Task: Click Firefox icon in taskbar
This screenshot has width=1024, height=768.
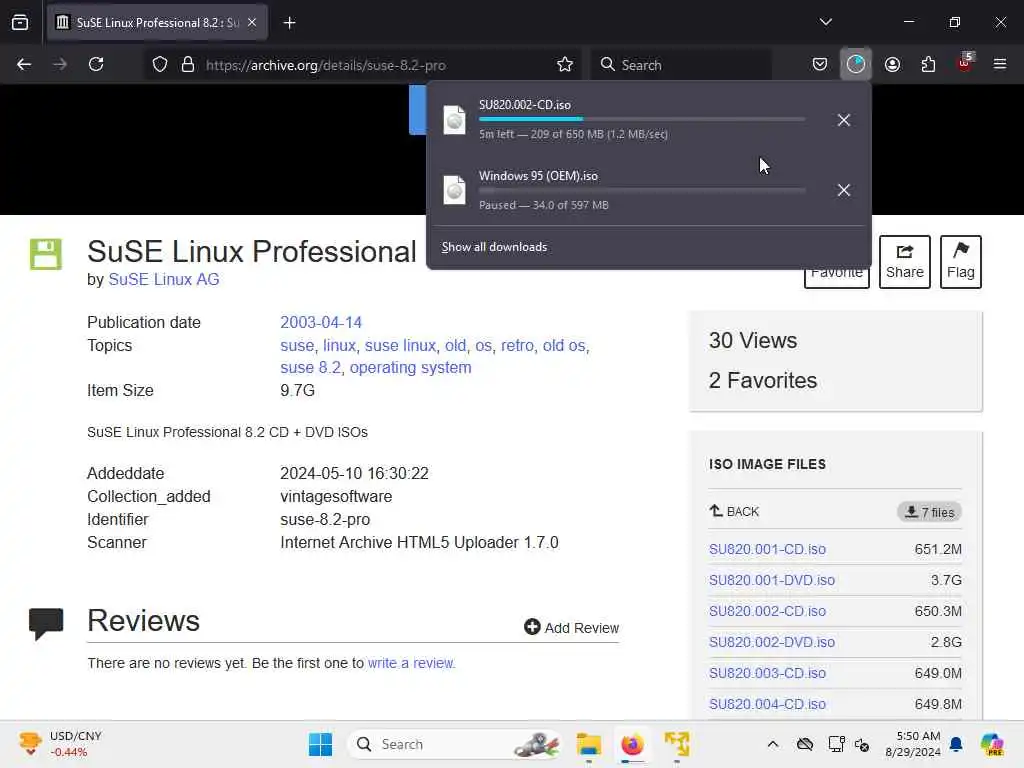Action: tap(632, 744)
